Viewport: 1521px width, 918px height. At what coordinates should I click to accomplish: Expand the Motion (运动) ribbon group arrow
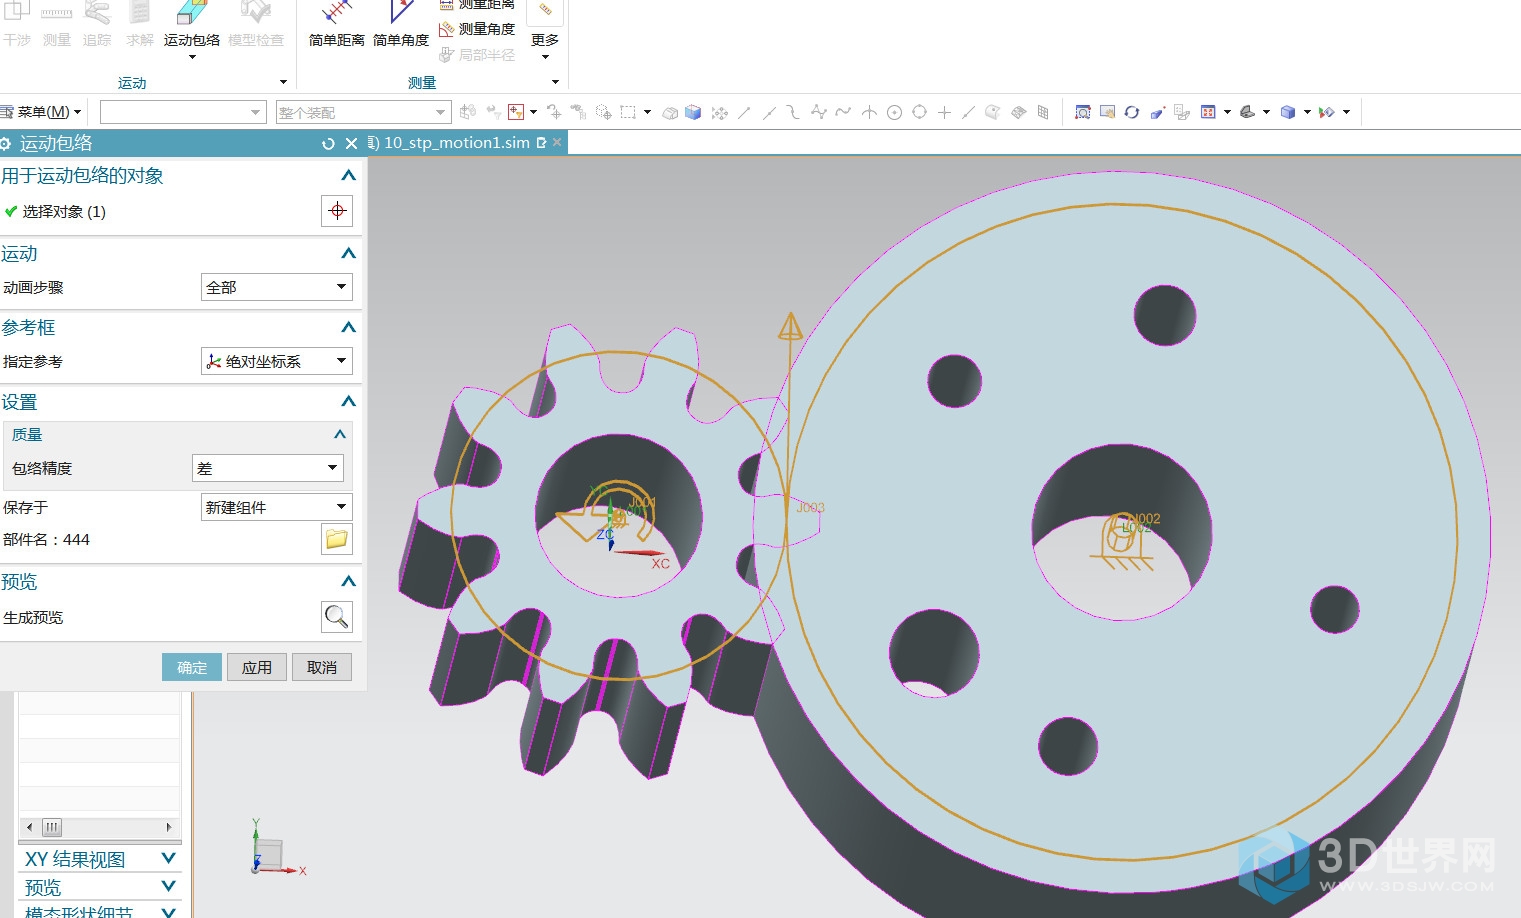point(283,82)
